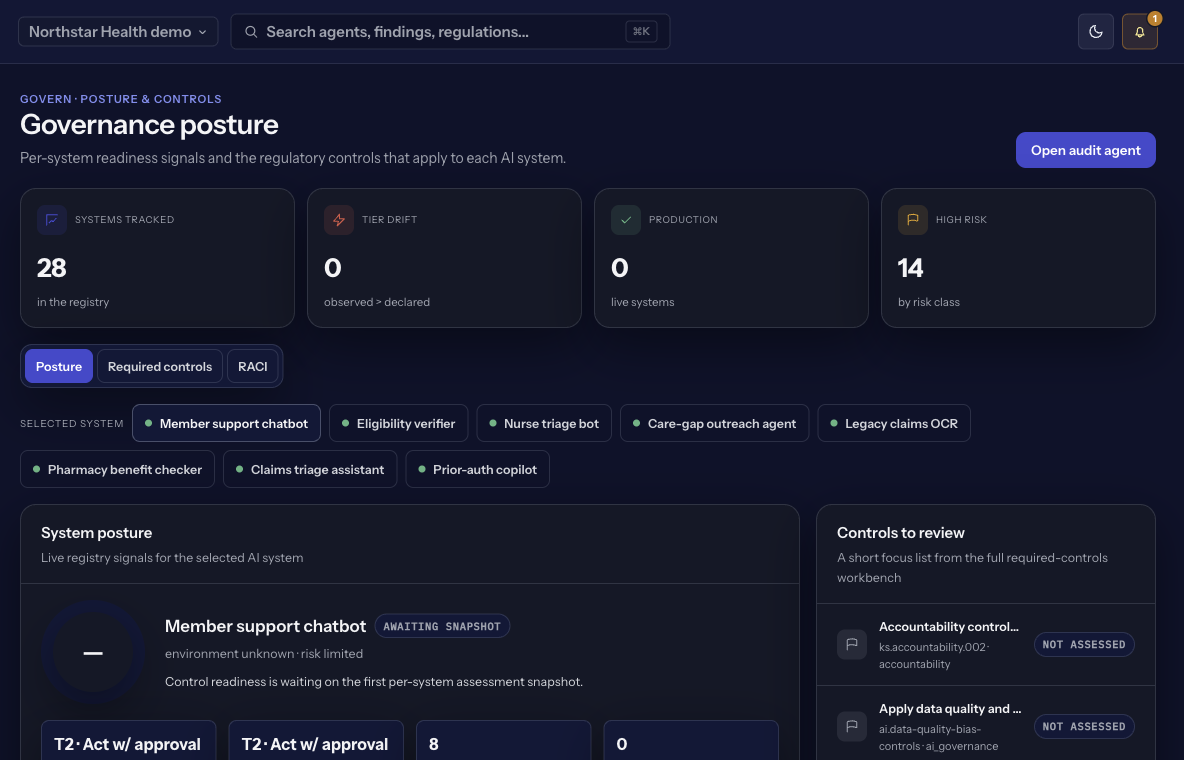Expand the Northstar Health demo dropdown
This screenshot has width=1184, height=760.
pyautogui.click(x=118, y=32)
